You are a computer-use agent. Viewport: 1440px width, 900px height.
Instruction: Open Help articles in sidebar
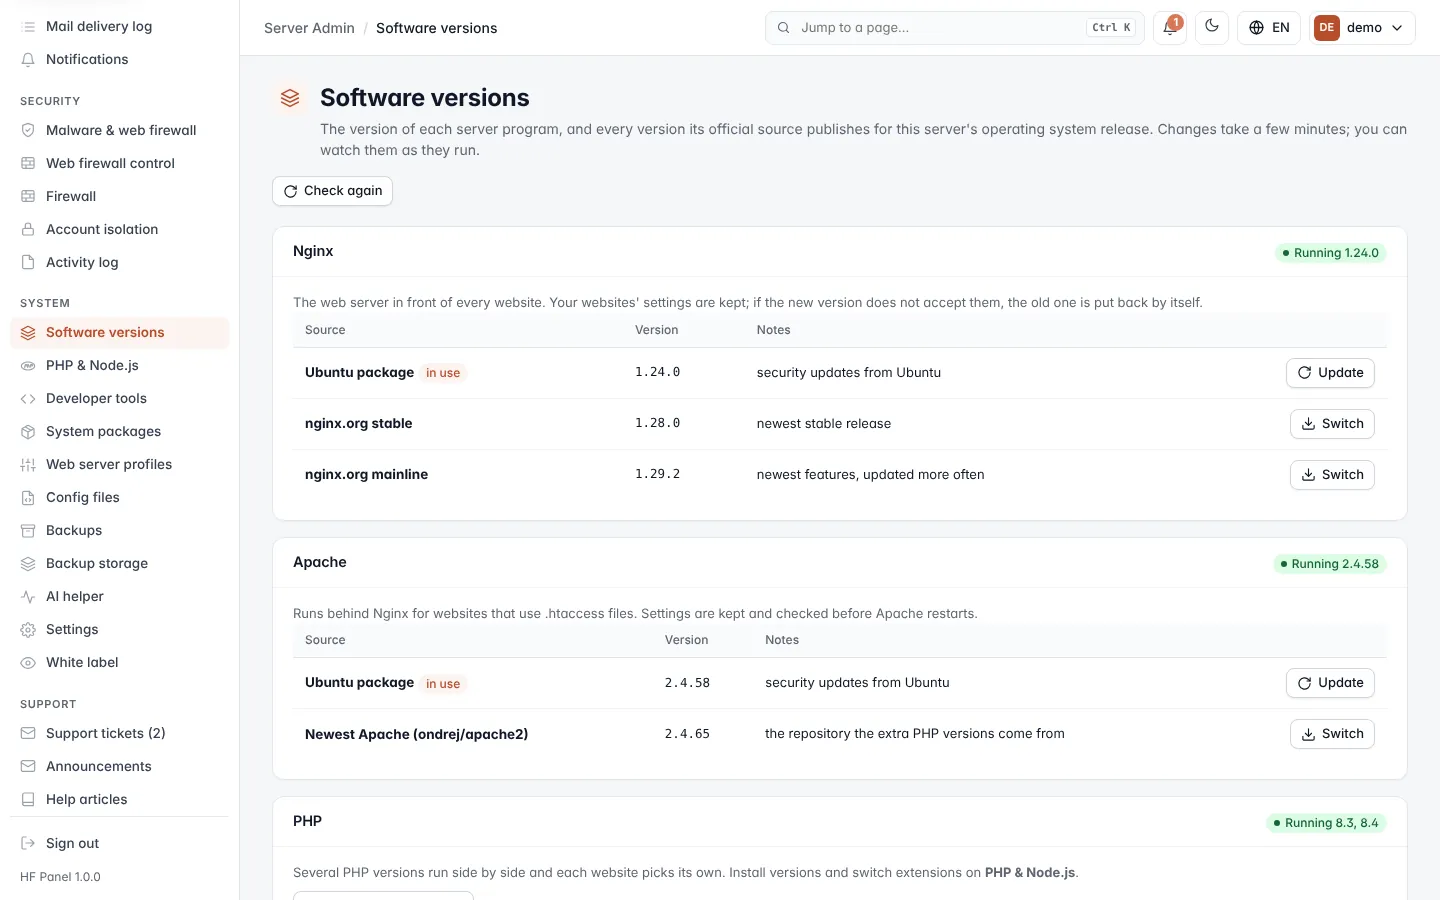(x=120, y=800)
